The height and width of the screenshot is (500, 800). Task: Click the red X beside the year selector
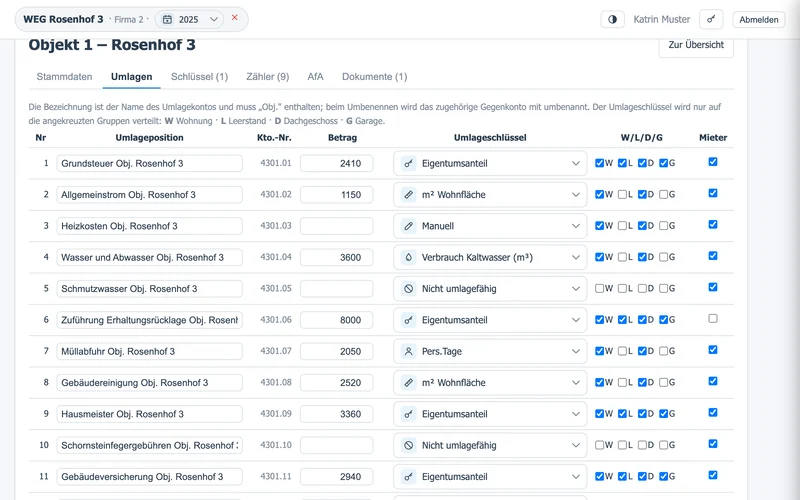235,17
